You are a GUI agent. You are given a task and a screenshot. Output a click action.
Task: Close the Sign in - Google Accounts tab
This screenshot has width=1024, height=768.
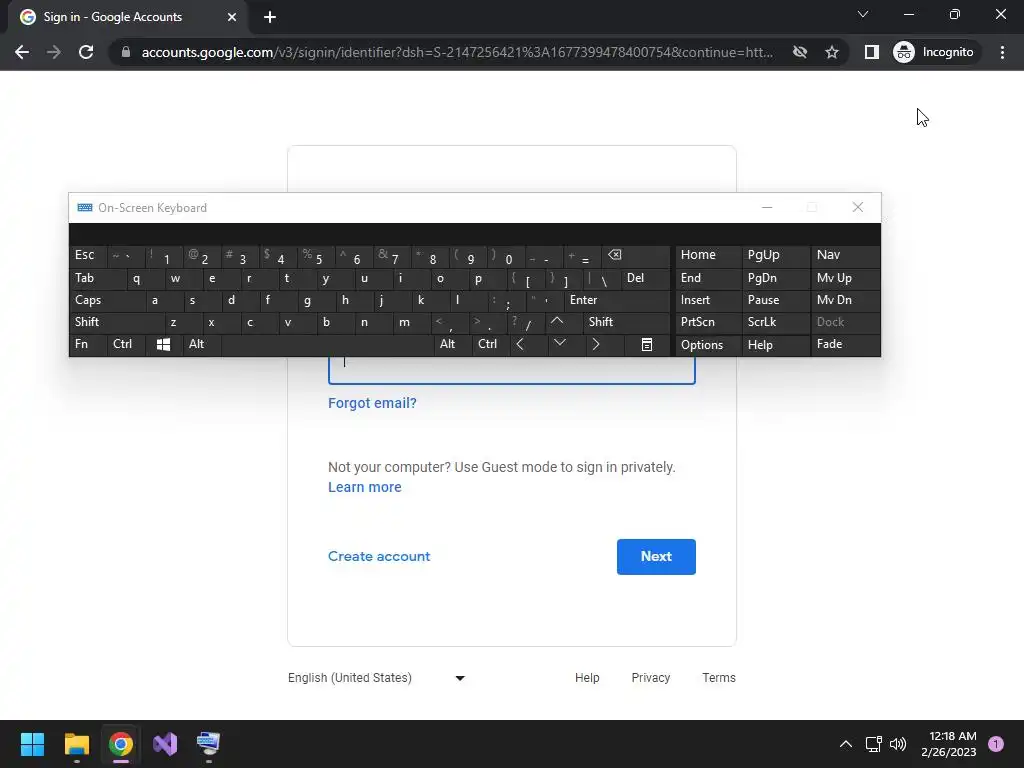[x=232, y=17]
